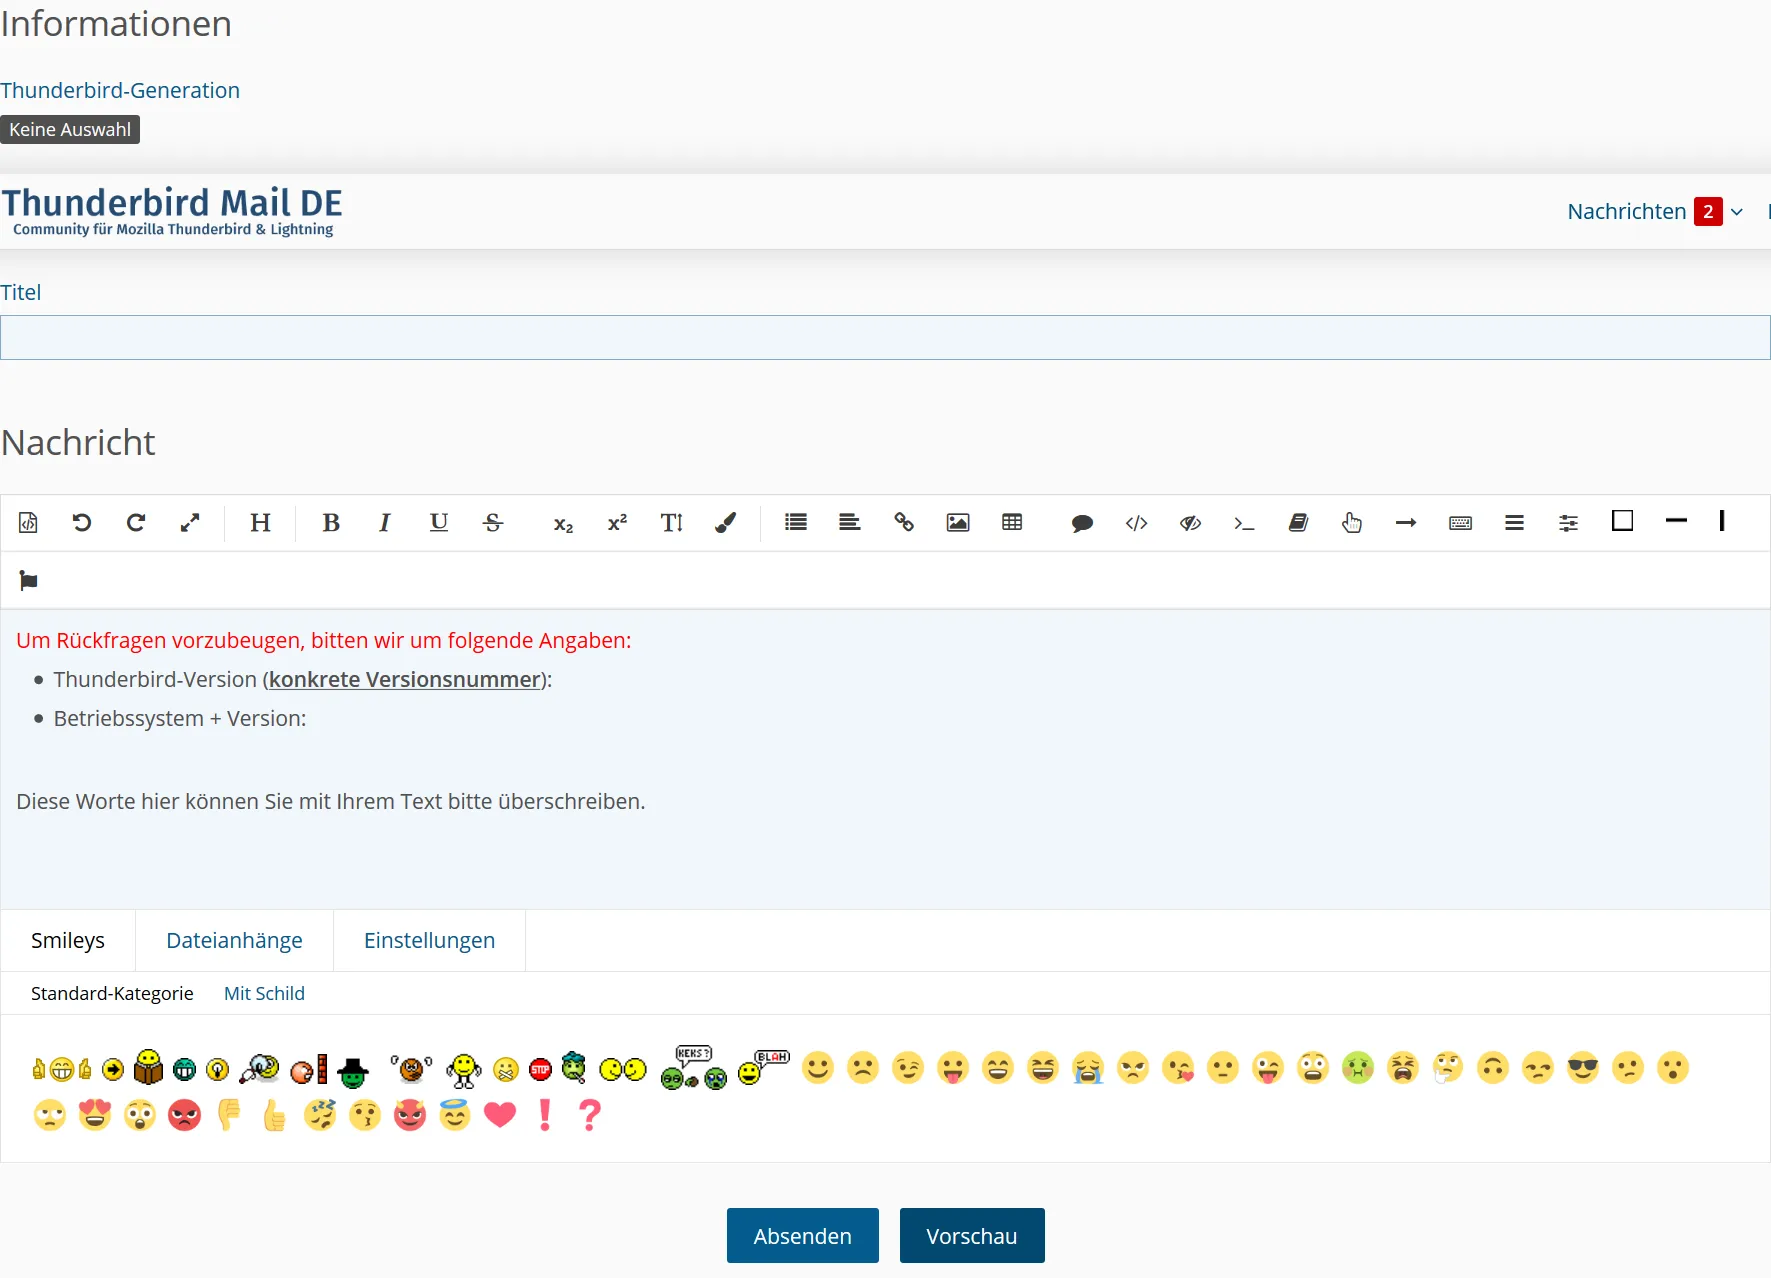This screenshot has height=1278, width=1771.
Task: Insert the crying laughing smiley
Action: coord(1088,1068)
